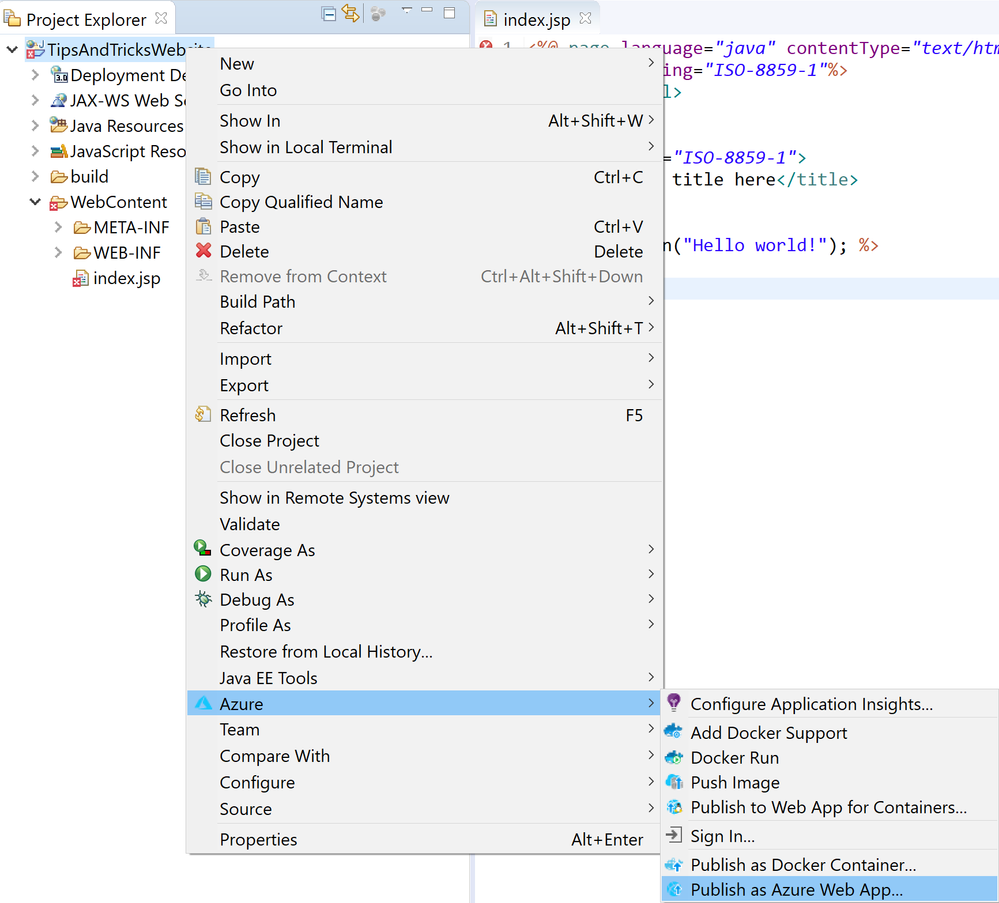The width and height of the screenshot is (999, 903).
Task: Click the Publish as Azure Web App icon
Action: click(674, 890)
